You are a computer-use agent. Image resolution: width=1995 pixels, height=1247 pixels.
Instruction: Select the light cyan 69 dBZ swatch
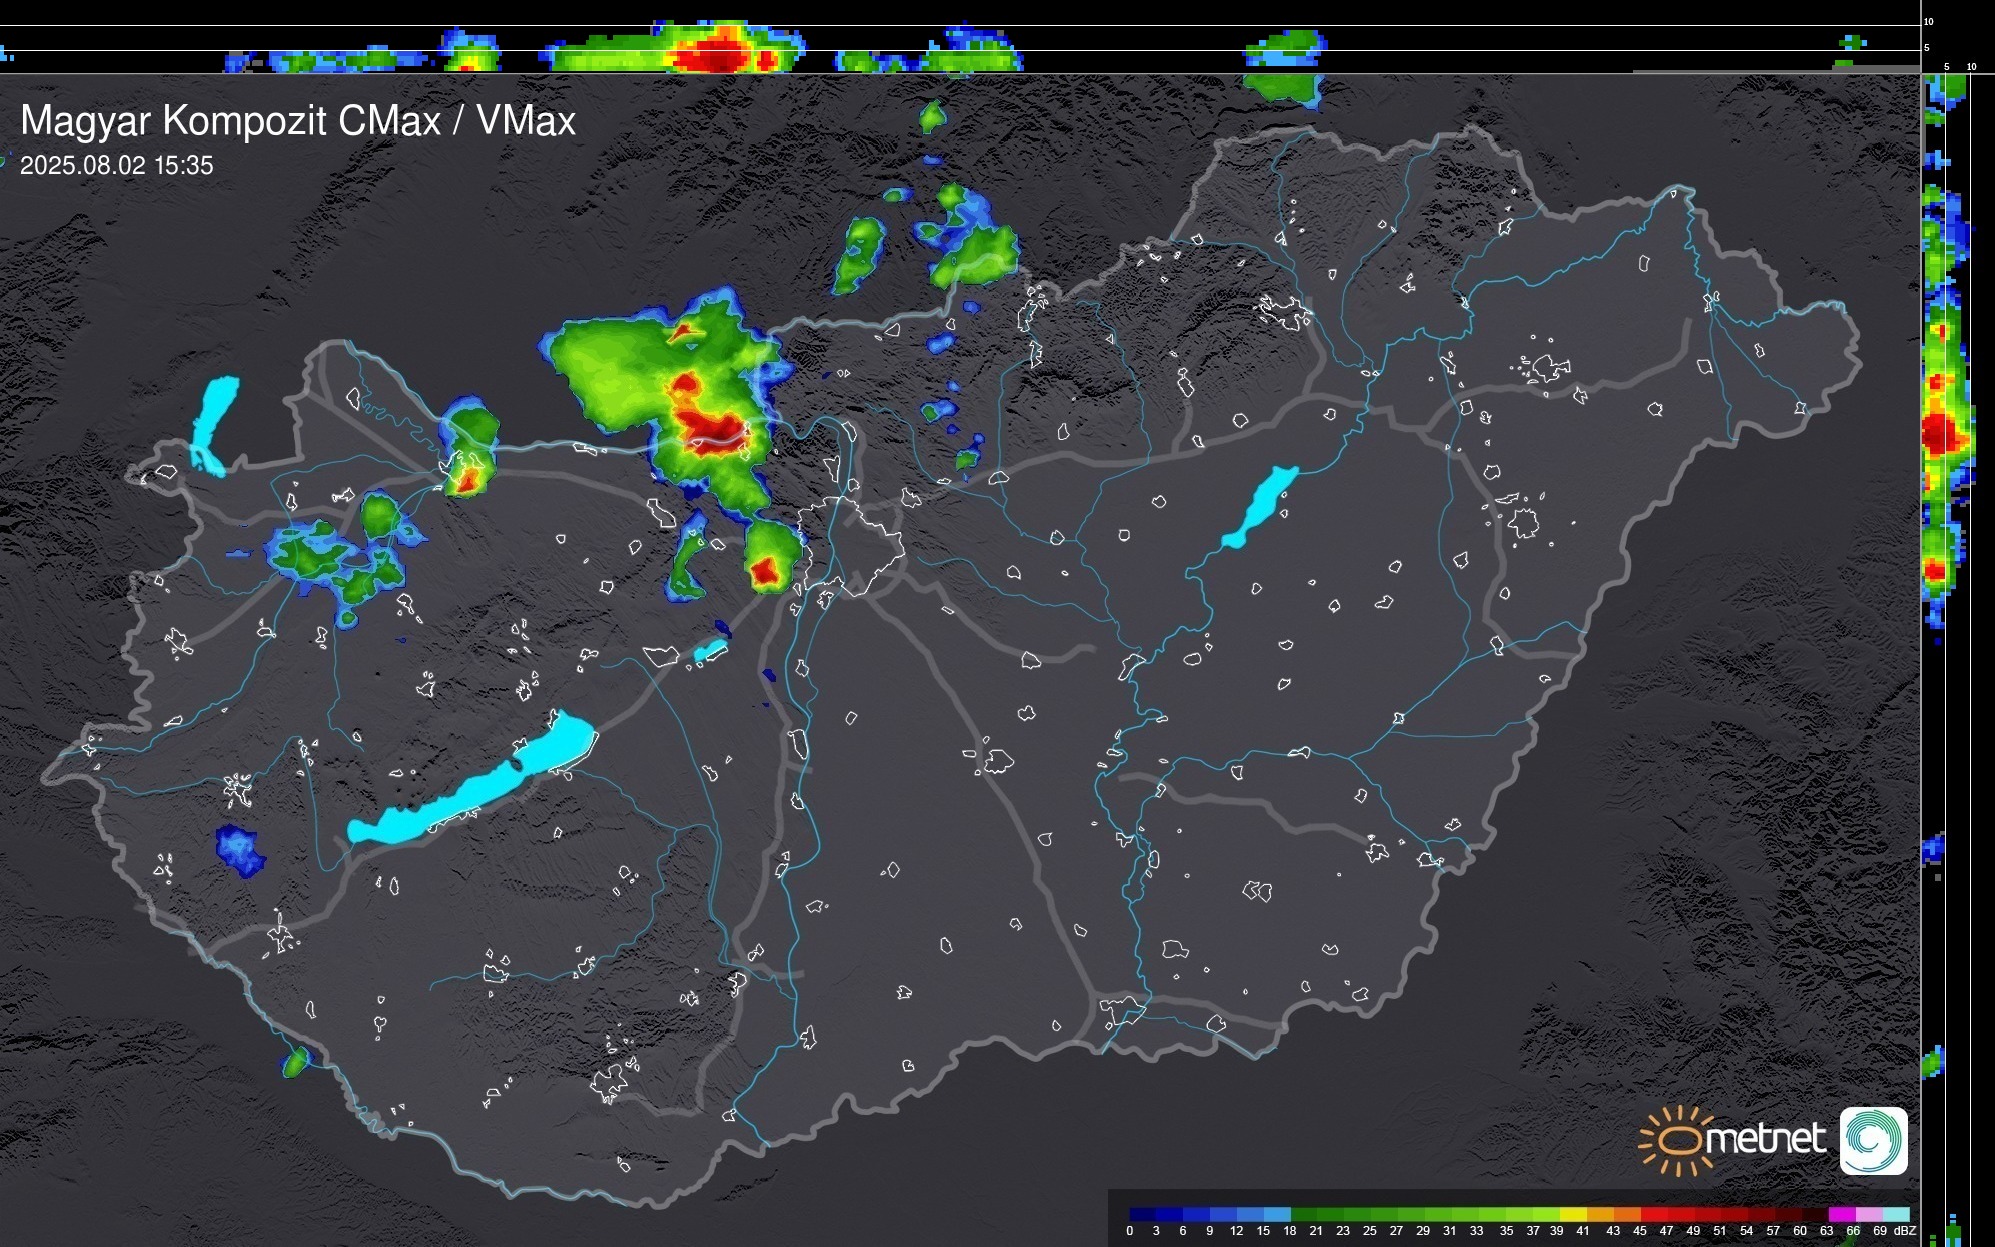coord(1895,1214)
